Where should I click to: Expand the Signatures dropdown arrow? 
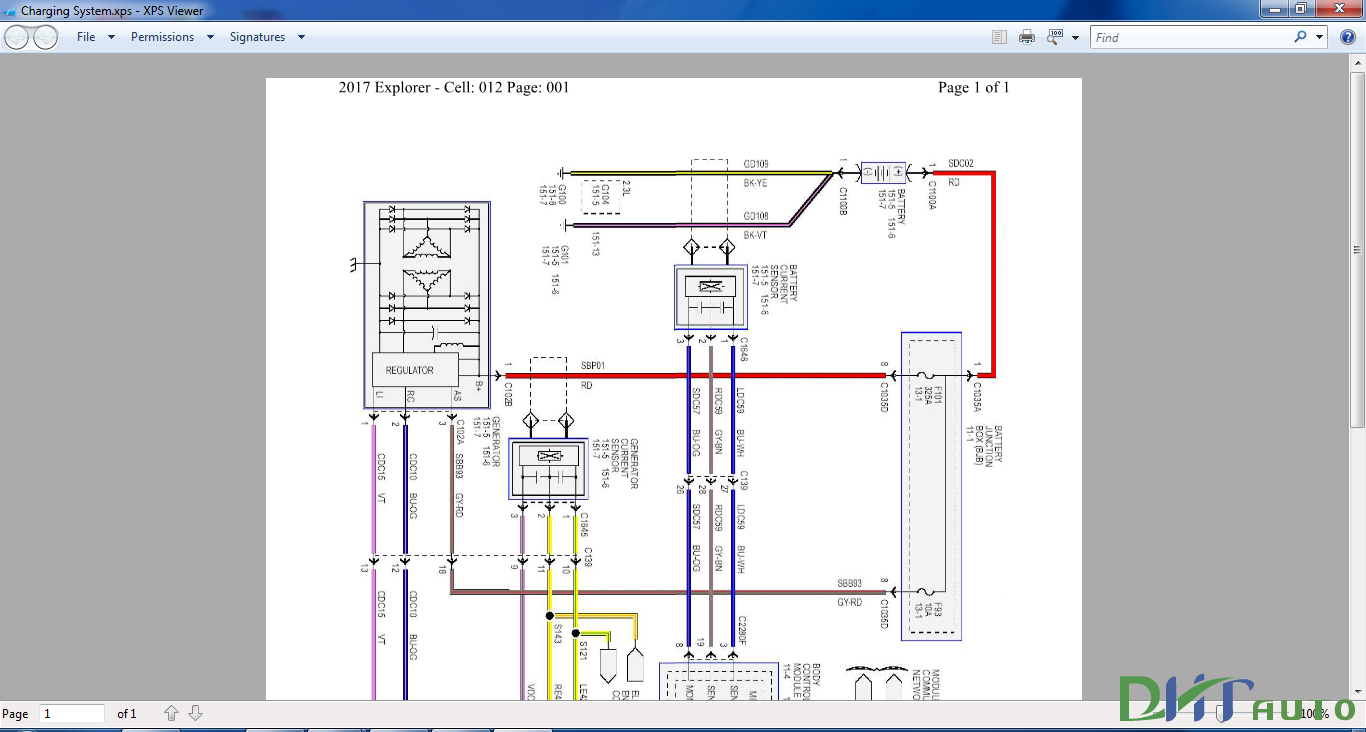coord(301,38)
